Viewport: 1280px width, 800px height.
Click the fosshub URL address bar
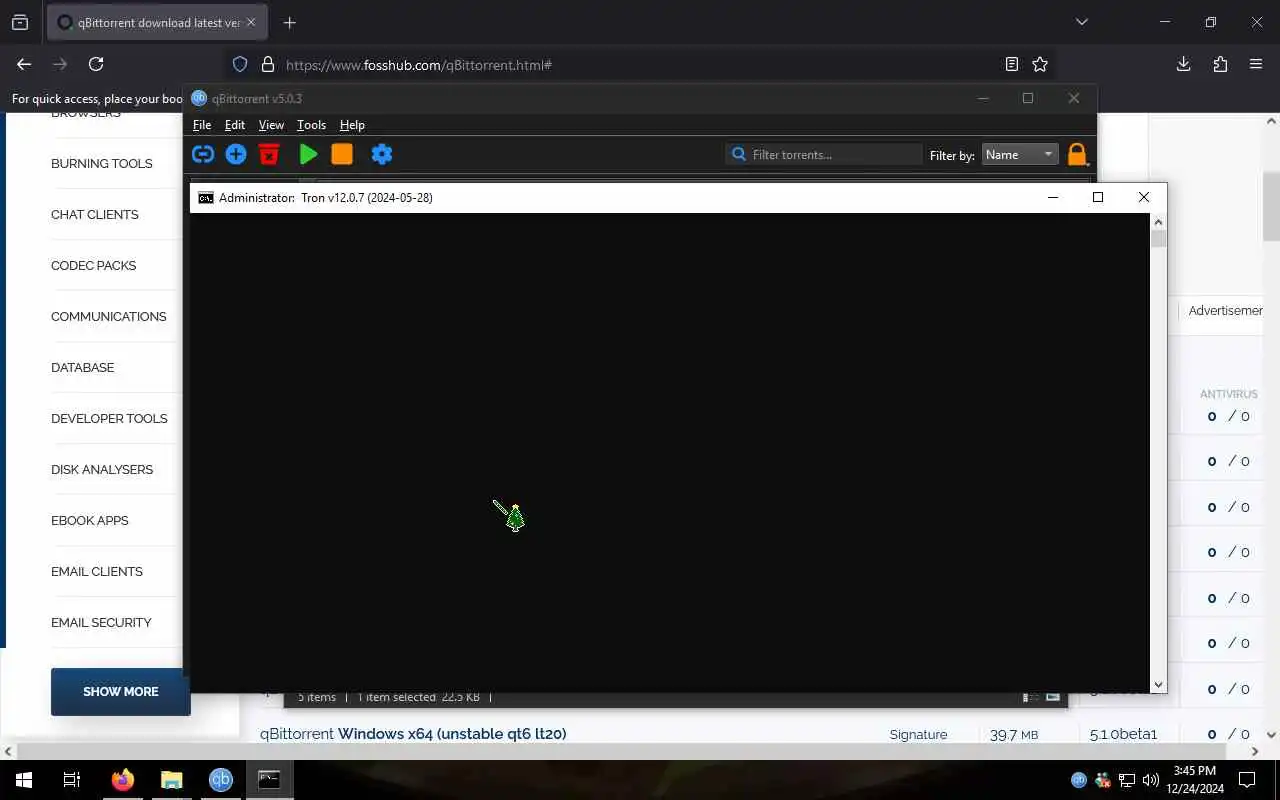pos(640,65)
